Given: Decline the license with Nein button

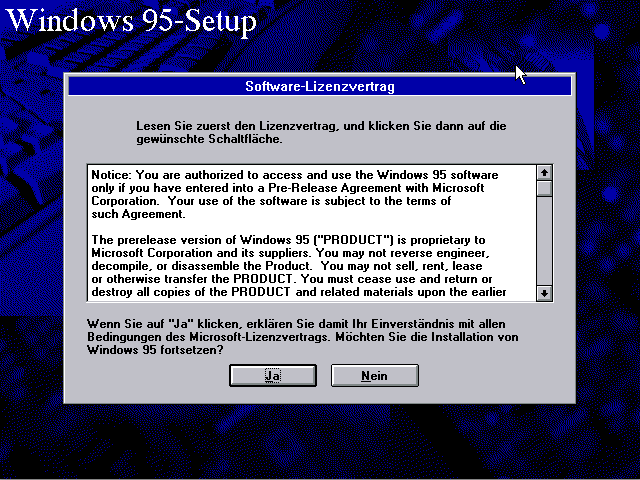Looking at the screenshot, I should [x=374, y=375].
